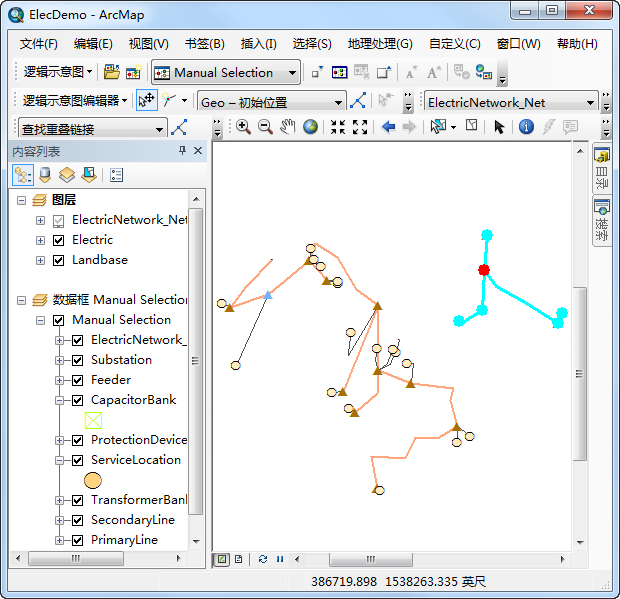Activate the Pan hand tool
Viewport: 620px width, 599px height.
tap(288, 127)
